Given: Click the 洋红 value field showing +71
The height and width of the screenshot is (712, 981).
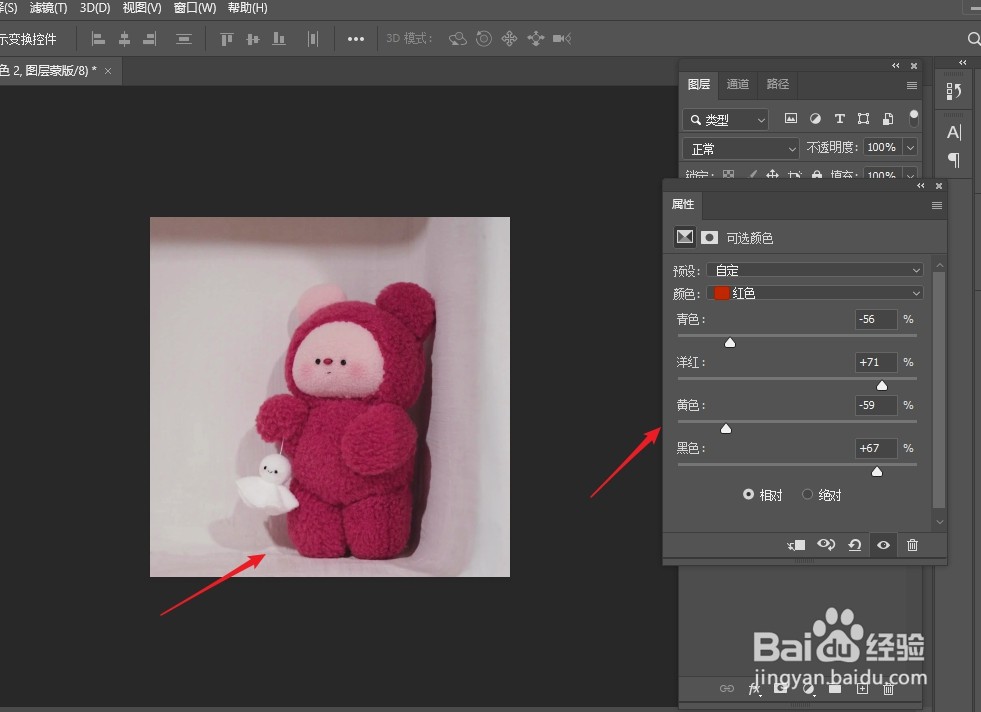Looking at the screenshot, I should (876, 362).
